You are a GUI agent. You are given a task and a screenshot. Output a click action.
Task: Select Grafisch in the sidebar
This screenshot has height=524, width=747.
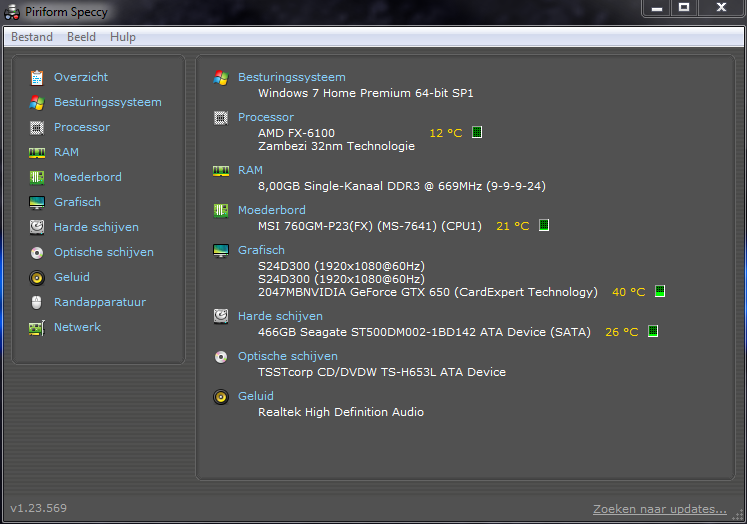pos(77,202)
